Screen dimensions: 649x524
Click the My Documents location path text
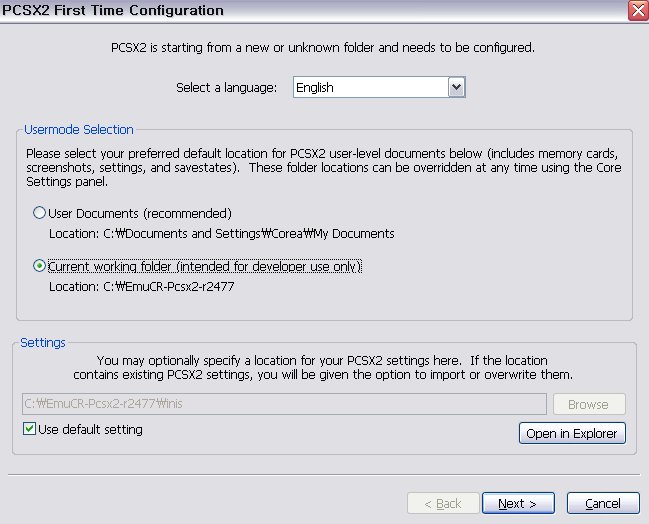tap(222, 233)
